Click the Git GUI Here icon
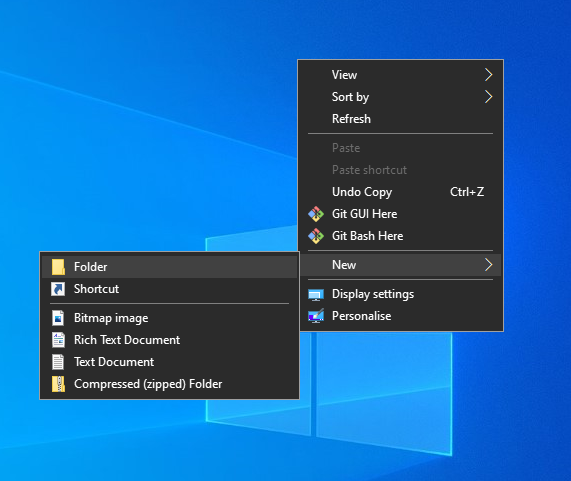 [x=316, y=214]
